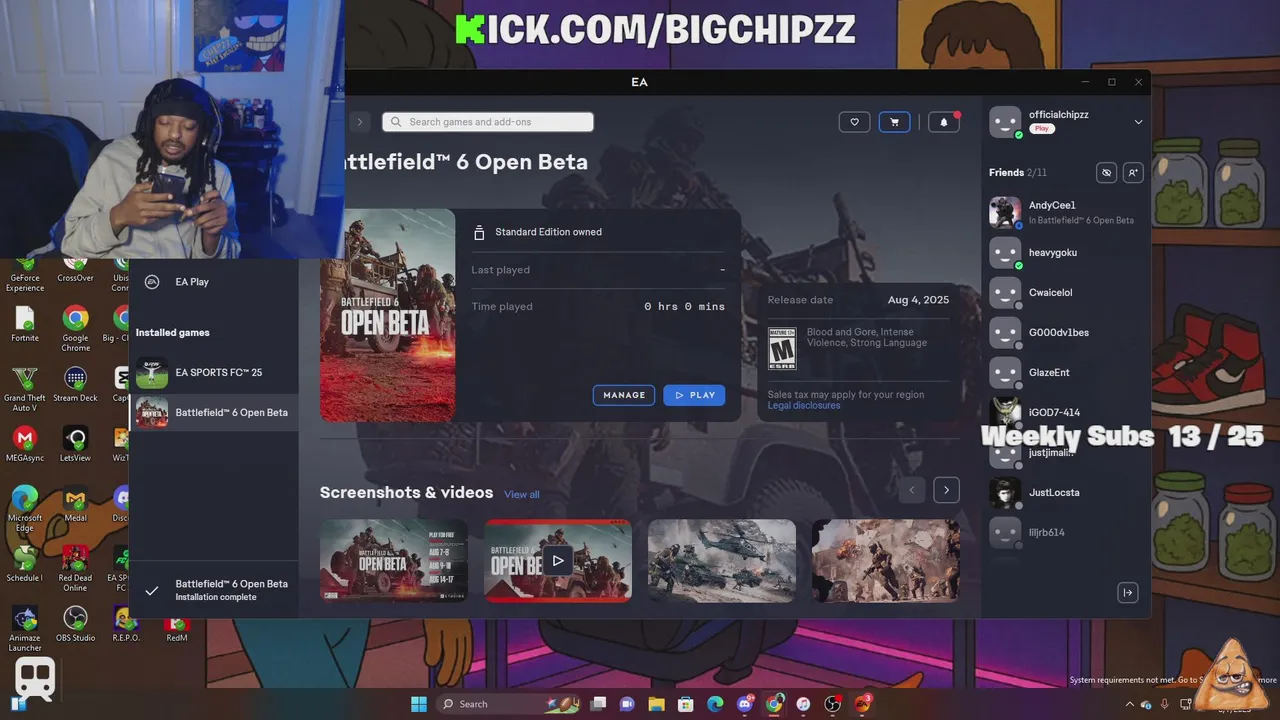Click the search games and add-ons field
This screenshot has height=720, width=1280.
point(488,122)
